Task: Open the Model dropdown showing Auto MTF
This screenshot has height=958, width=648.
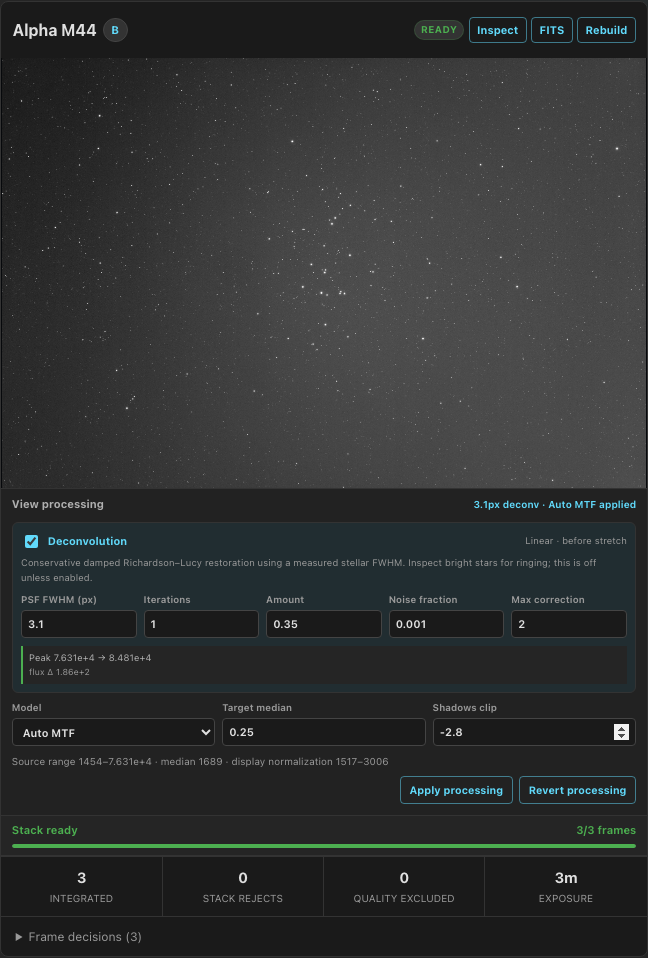Action: pyautogui.click(x=114, y=732)
